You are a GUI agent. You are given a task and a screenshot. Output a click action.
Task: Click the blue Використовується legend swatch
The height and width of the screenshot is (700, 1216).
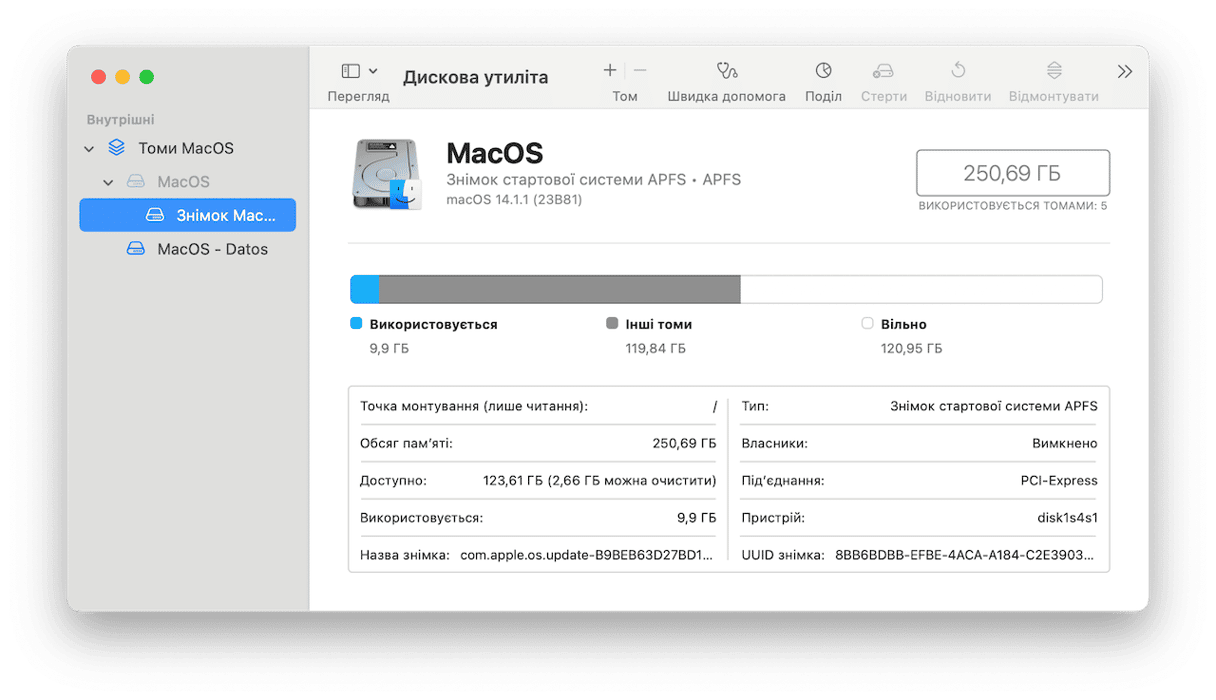356,324
